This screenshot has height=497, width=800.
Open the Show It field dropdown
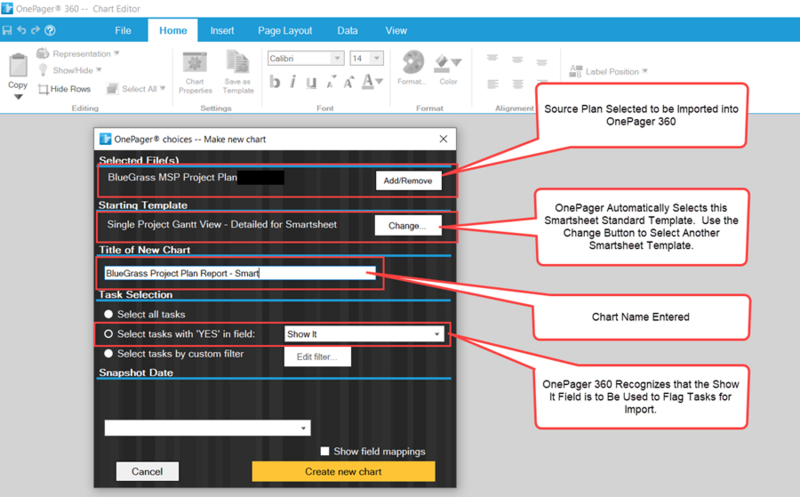[x=364, y=334]
